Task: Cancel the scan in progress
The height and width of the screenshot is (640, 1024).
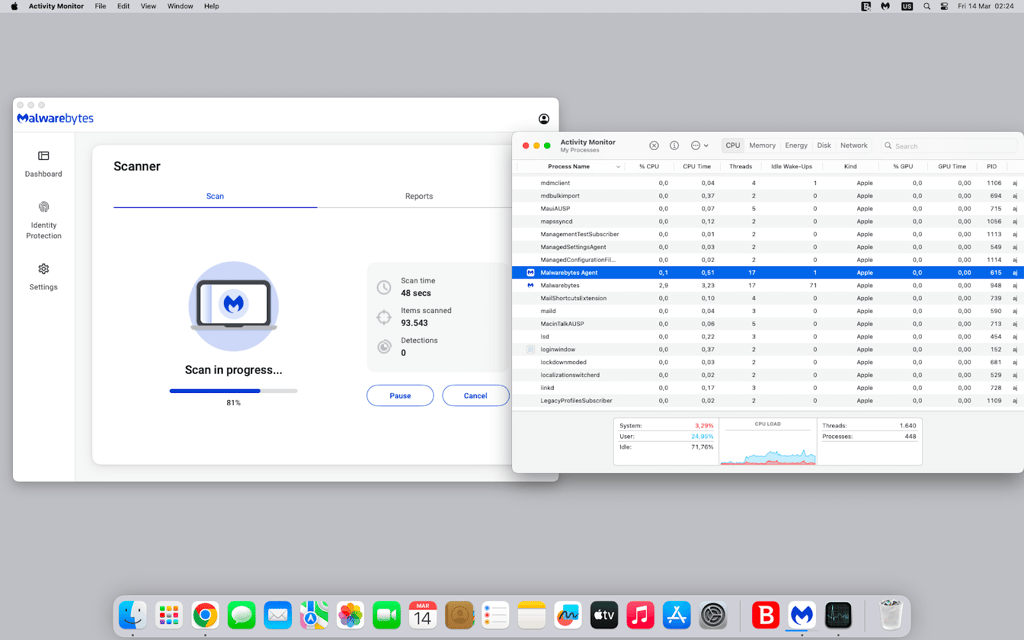Action: tap(475, 395)
